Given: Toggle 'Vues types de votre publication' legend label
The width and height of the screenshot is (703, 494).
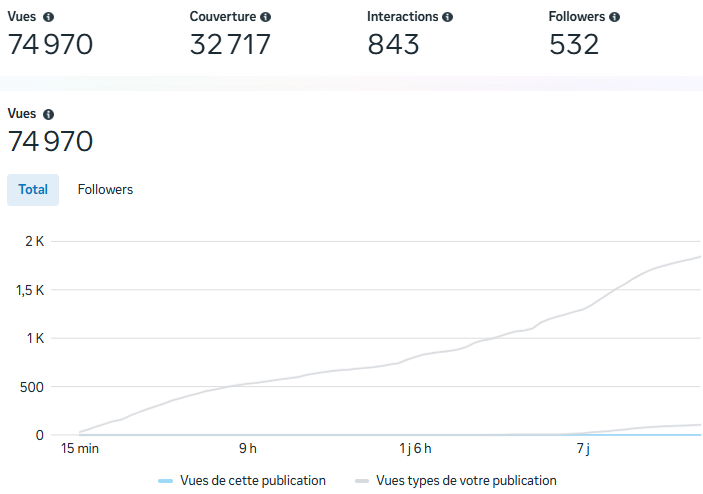Looking at the screenshot, I should (466, 481).
